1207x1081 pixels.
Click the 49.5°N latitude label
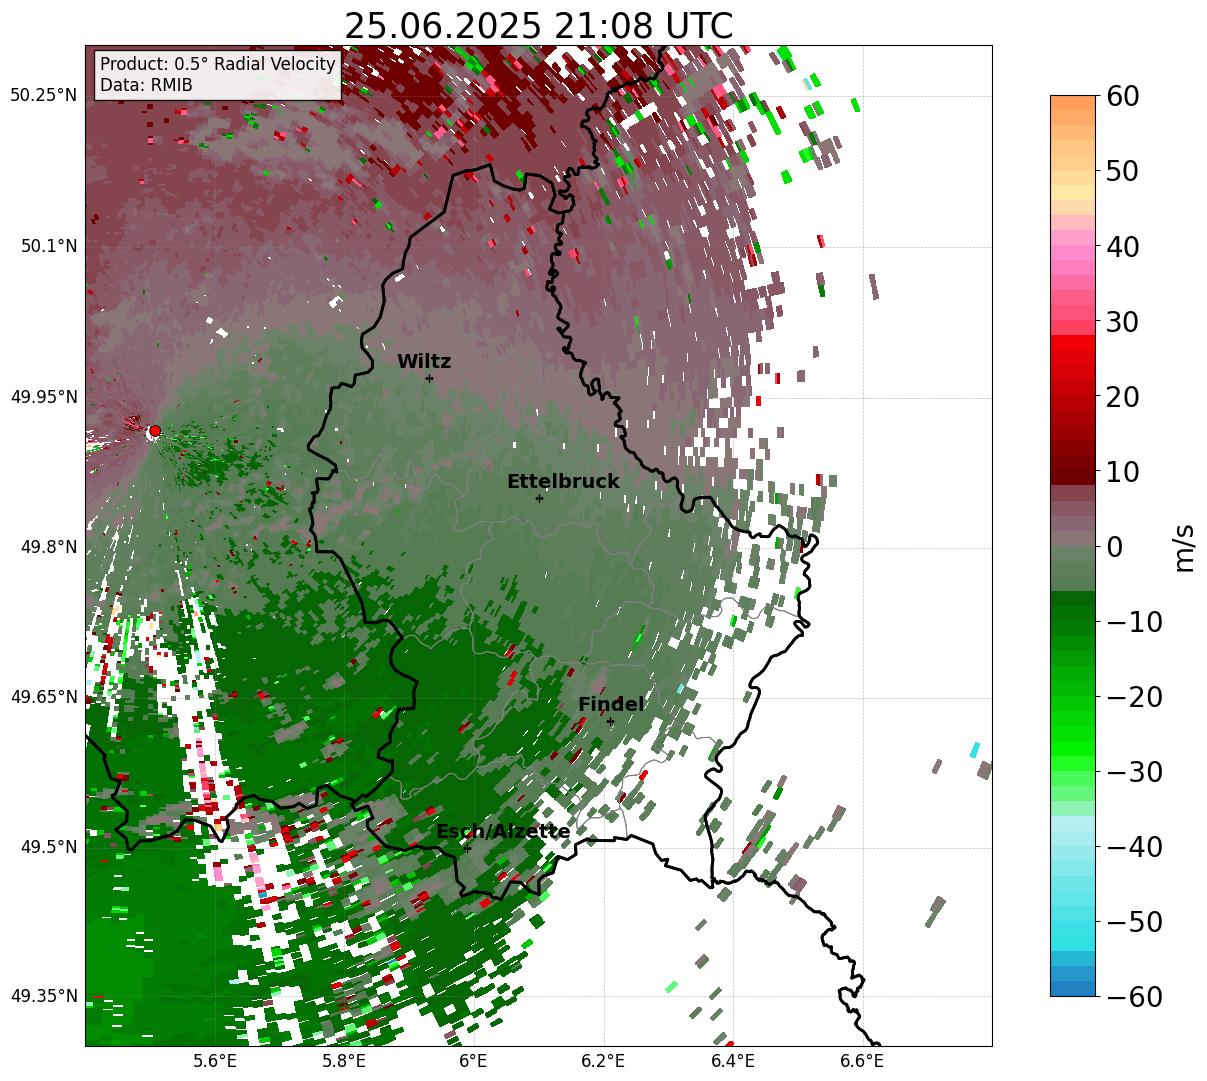coord(48,847)
